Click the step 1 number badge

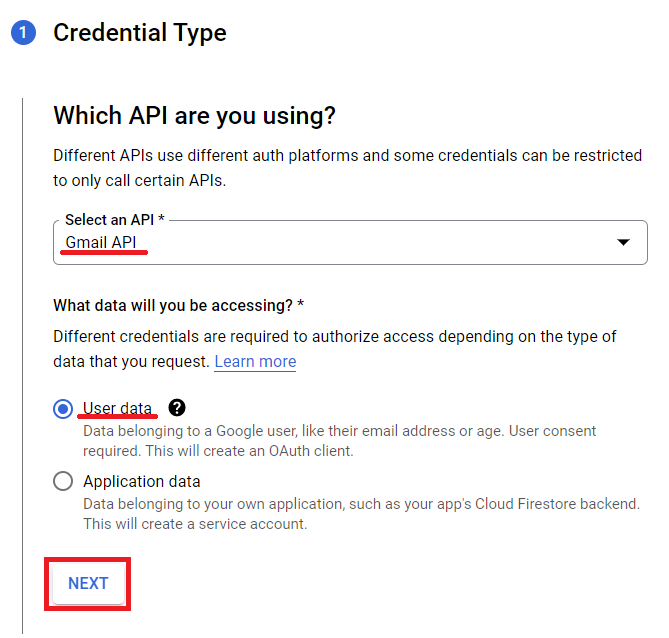(x=23, y=33)
